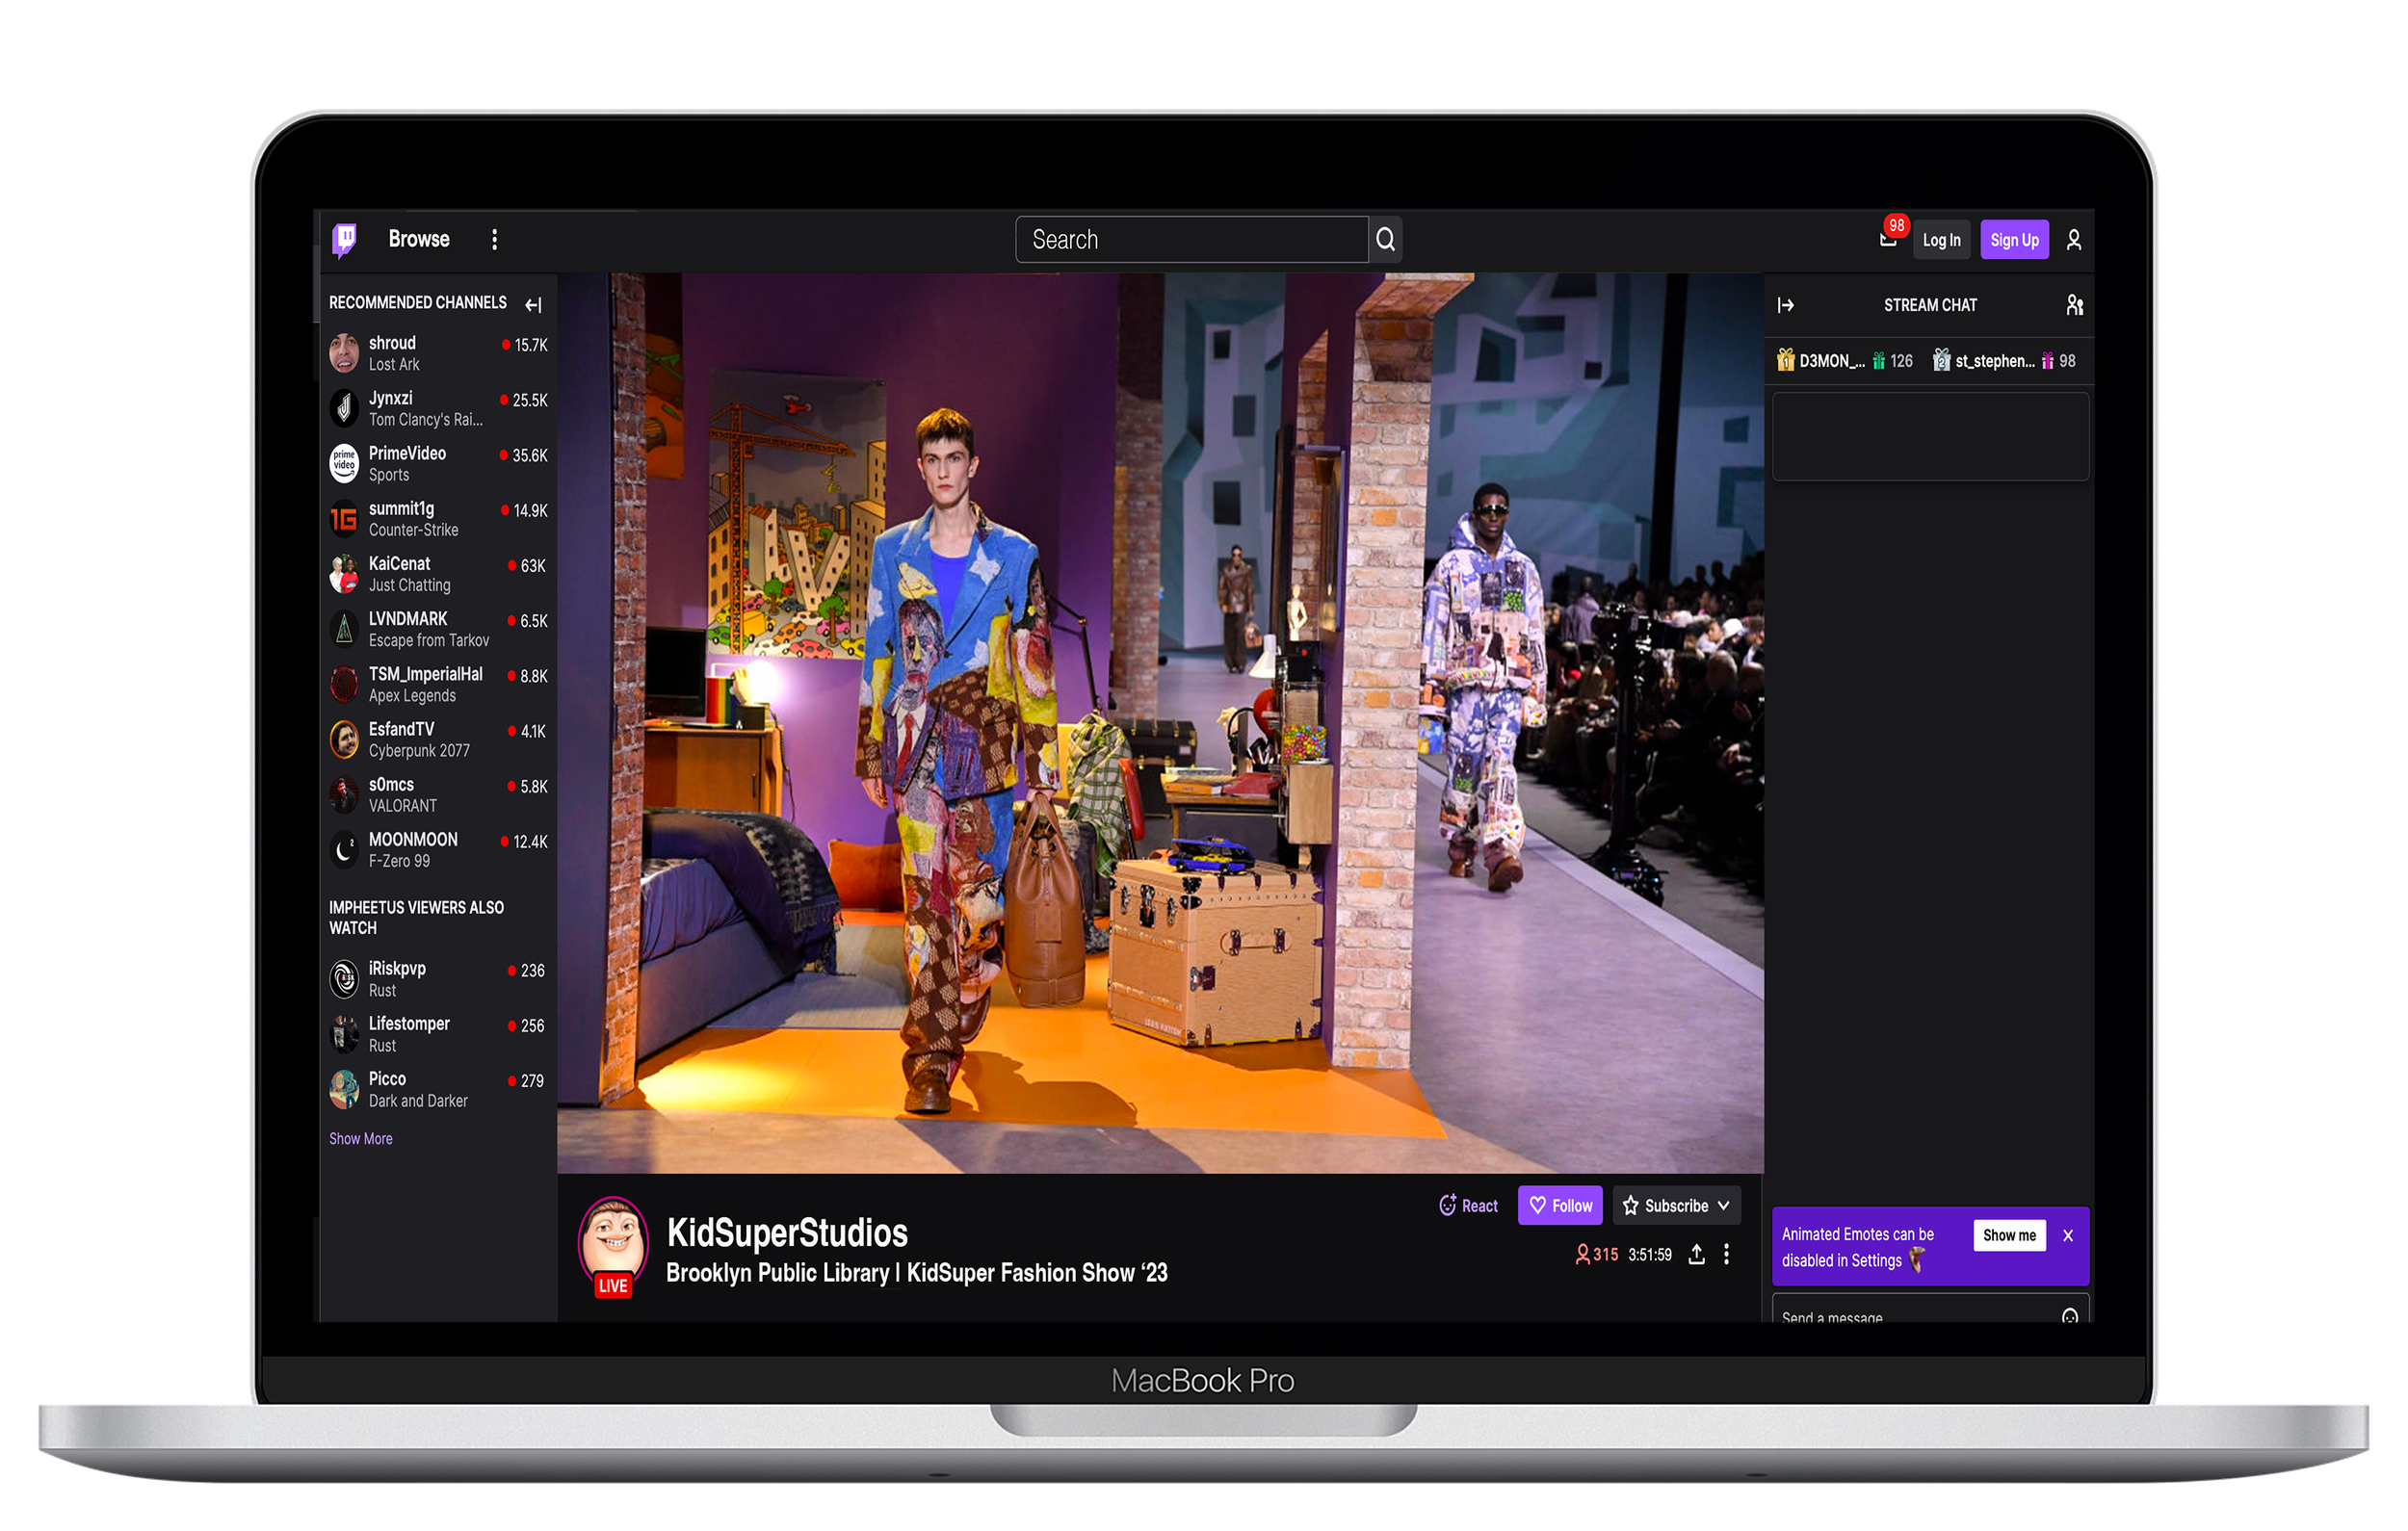This screenshot has width=2408, height=1531.
Task: Share the stream via share icon
Action: [x=1696, y=1254]
